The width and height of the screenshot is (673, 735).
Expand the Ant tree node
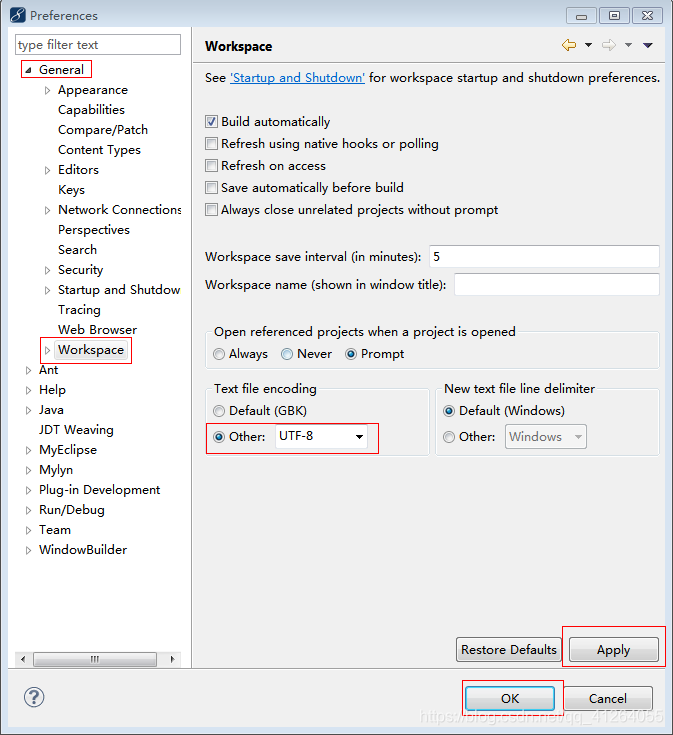pyautogui.click(x=29, y=370)
